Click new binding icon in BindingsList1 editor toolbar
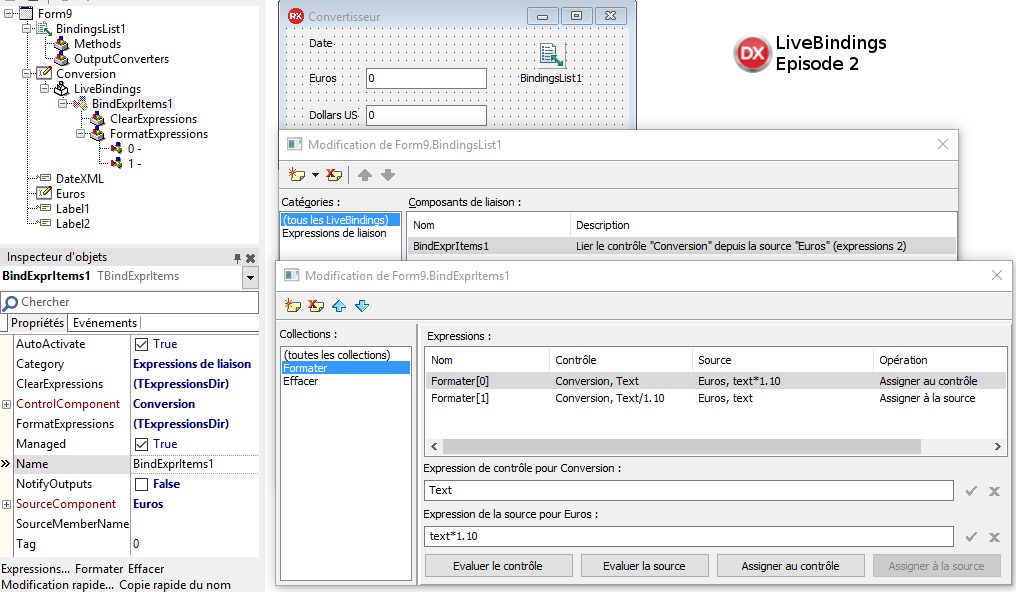The height and width of the screenshot is (592, 1016). pyautogui.click(x=296, y=175)
